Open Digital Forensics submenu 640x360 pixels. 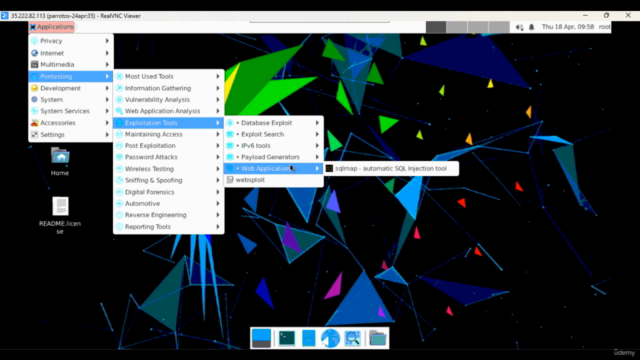point(169,192)
